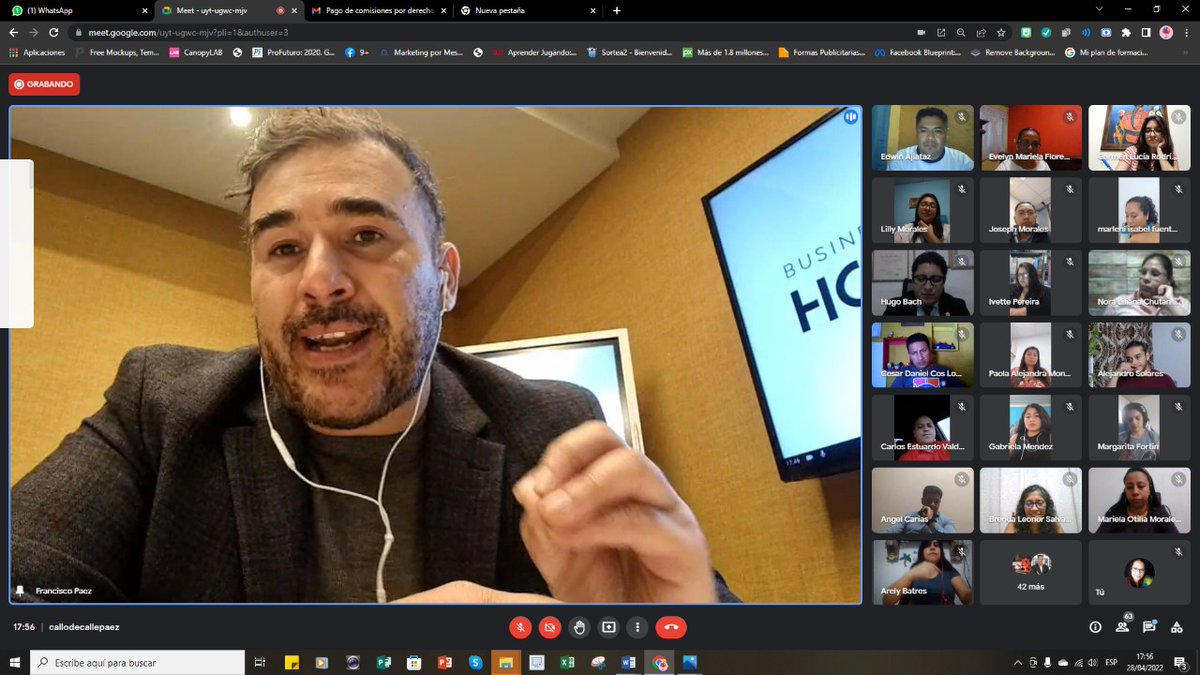This screenshot has width=1200, height=675.
Task: Open Skype from the taskbar
Action: [475, 662]
